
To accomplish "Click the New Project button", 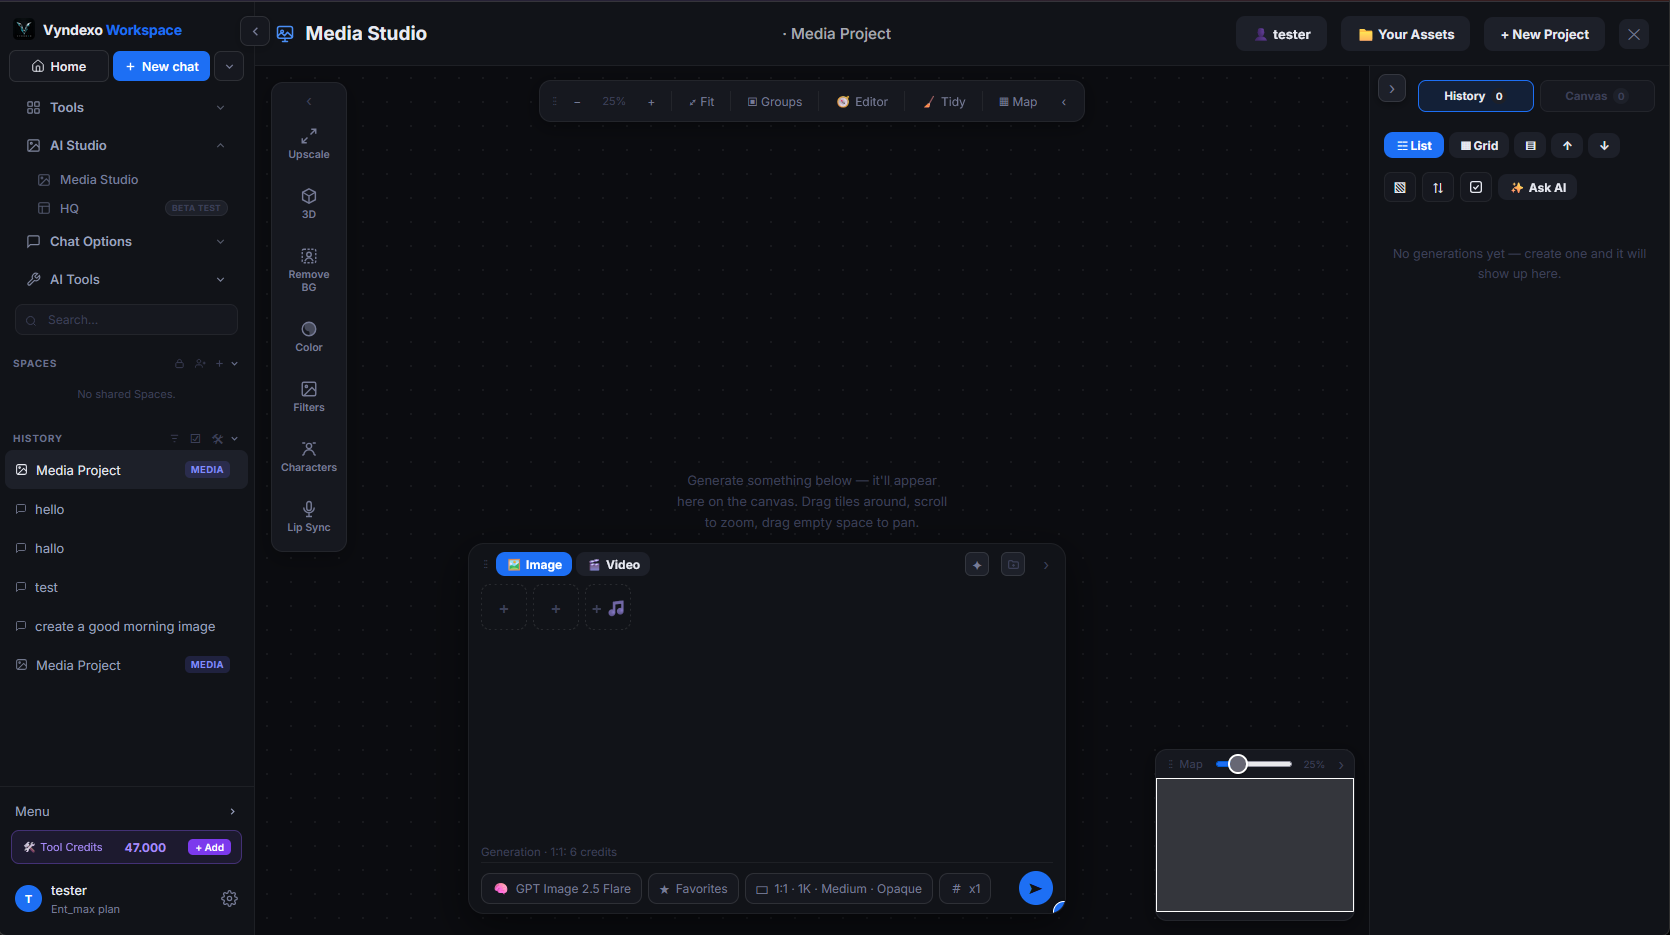I will pyautogui.click(x=1544, y=34).
